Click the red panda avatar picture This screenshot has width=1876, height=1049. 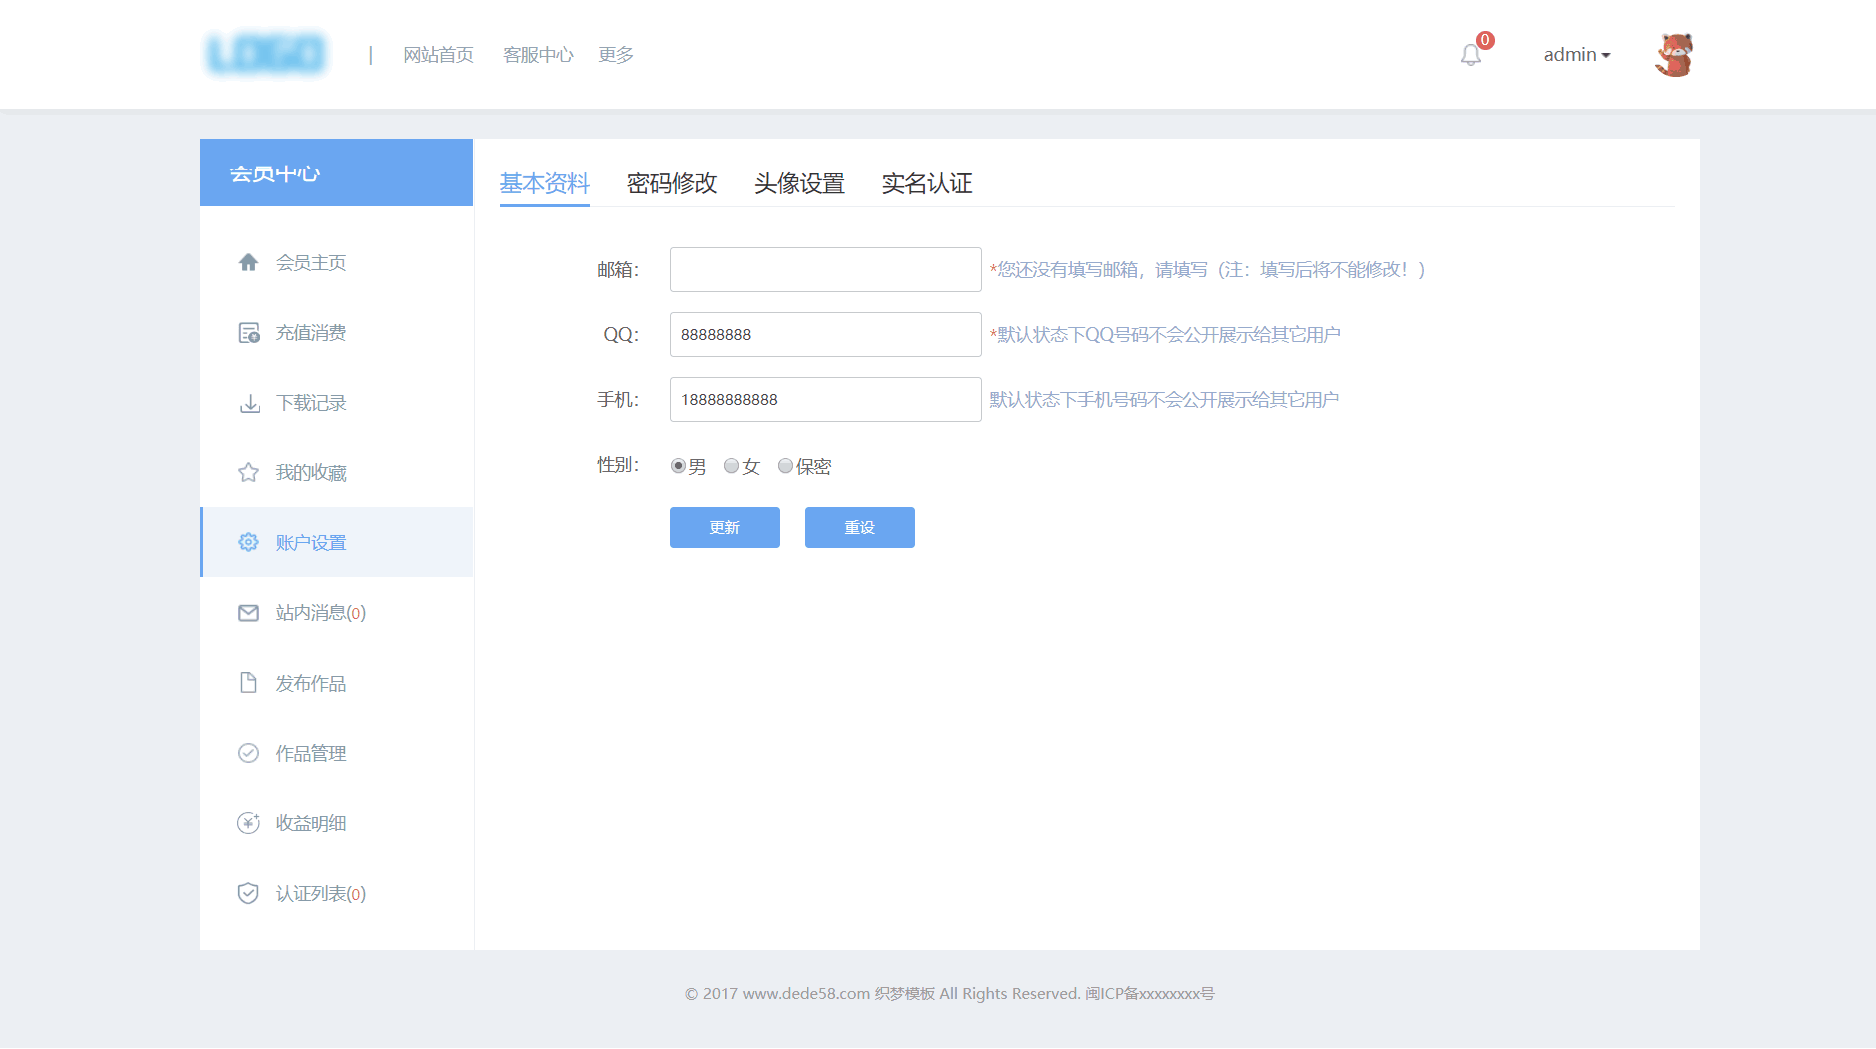point(1674,55)
